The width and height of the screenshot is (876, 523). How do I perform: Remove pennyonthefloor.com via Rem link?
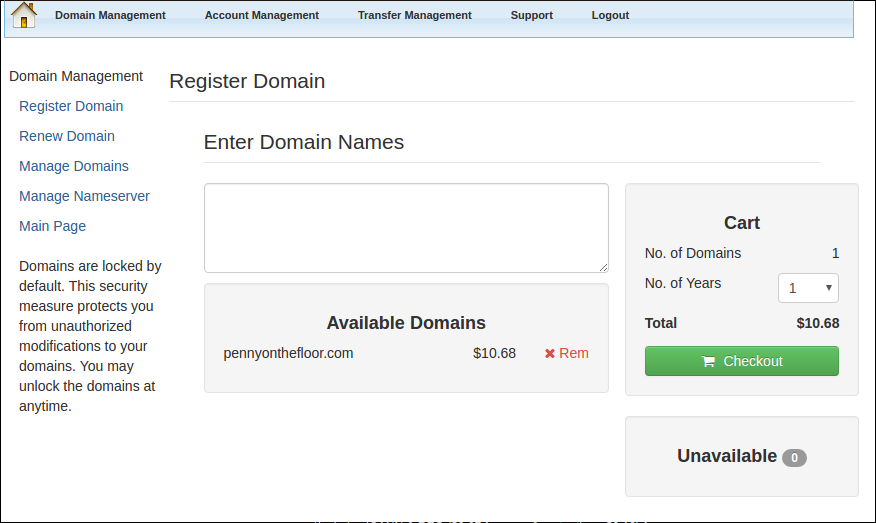coord(566,354)
